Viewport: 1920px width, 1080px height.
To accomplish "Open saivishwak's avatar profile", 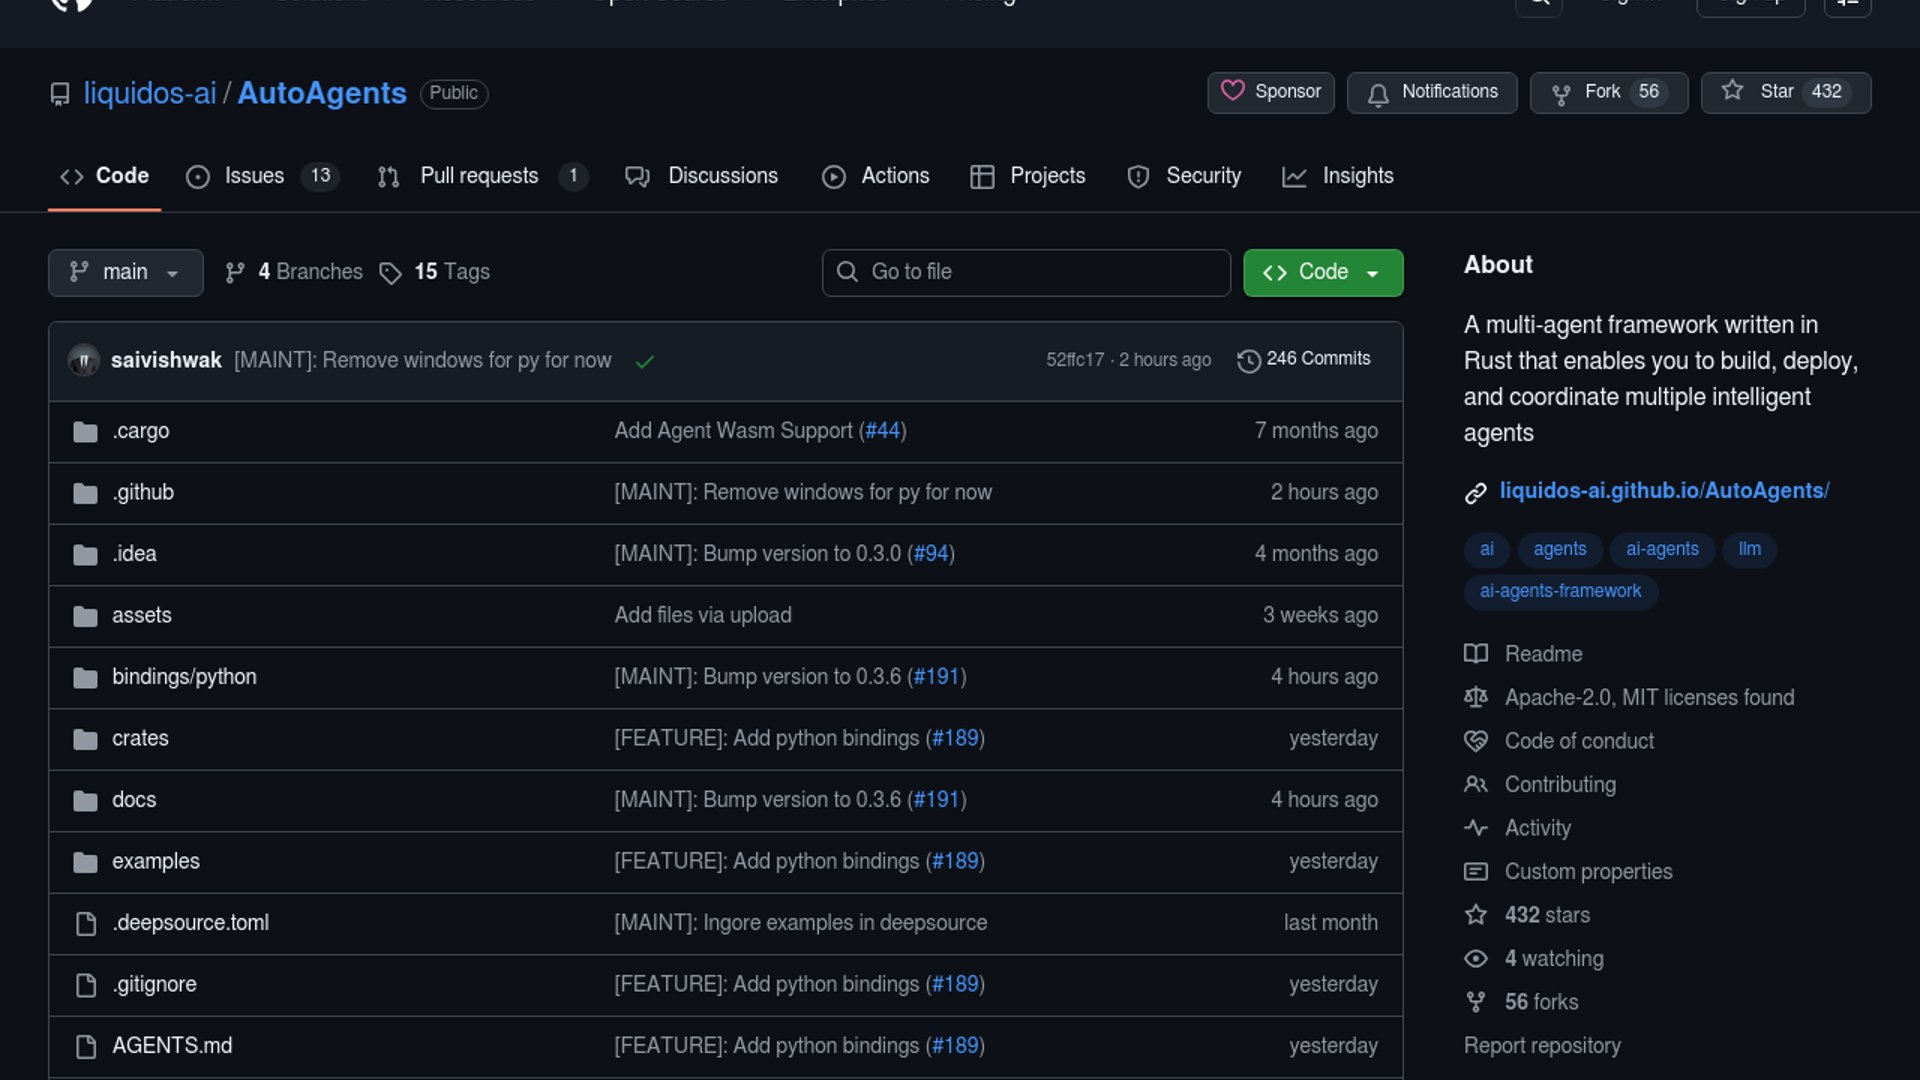I will pos(84,360).
